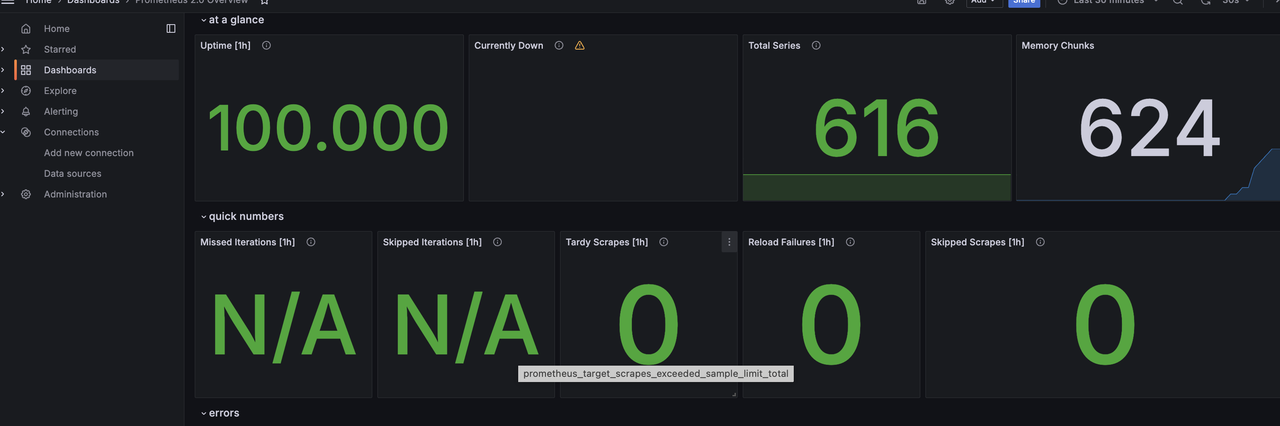The height and width of the screenshot is (426, 1280).
Task: Click the Administration gear icon
Action: 26,194
